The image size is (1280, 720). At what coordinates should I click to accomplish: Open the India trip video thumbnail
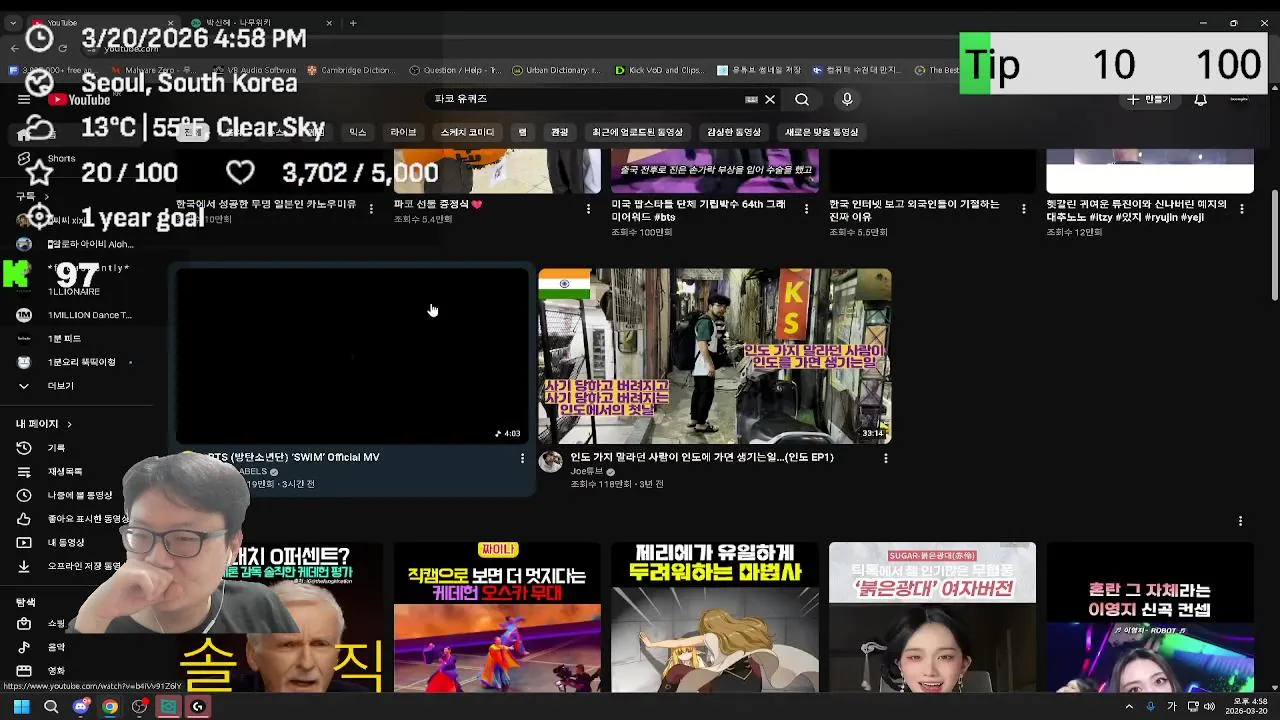pos(714,356)
